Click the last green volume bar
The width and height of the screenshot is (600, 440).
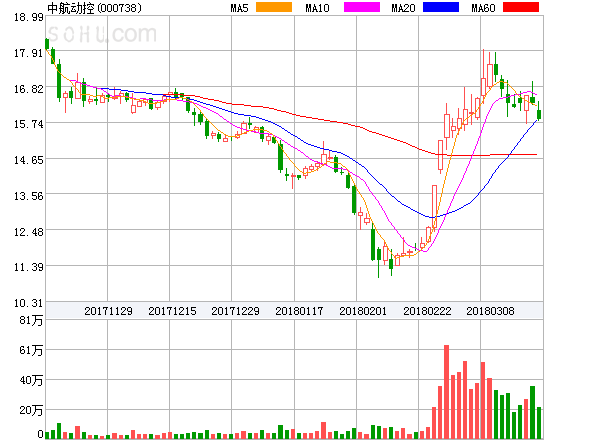pyautogui.click(x=539, y=423)
